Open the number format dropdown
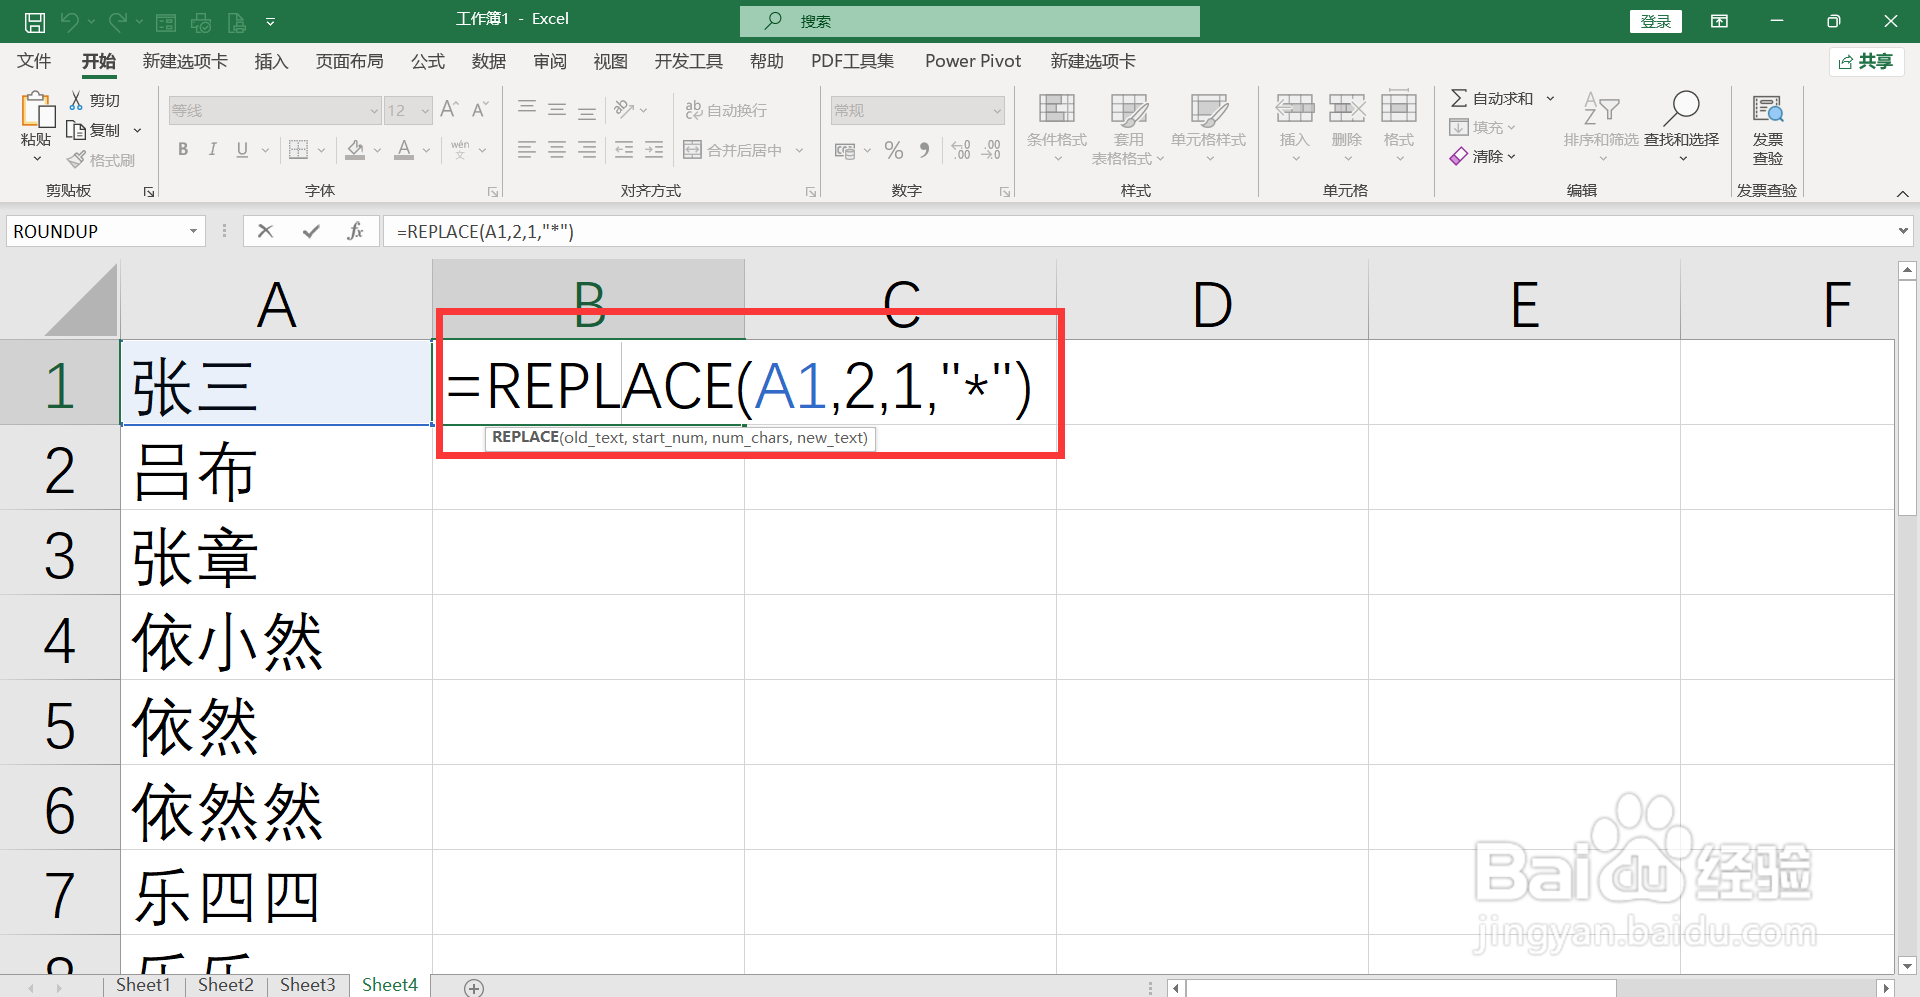 click(x=997, y=110)
